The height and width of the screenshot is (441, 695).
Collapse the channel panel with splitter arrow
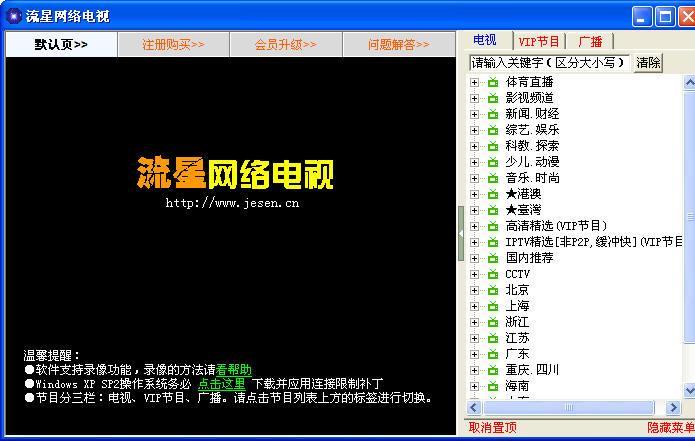461,234
